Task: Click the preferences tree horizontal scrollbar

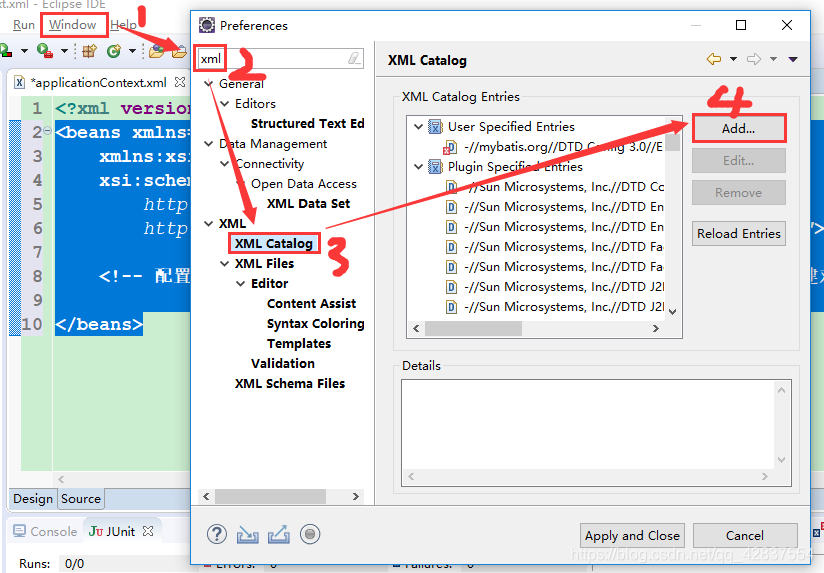Action: 270,496
